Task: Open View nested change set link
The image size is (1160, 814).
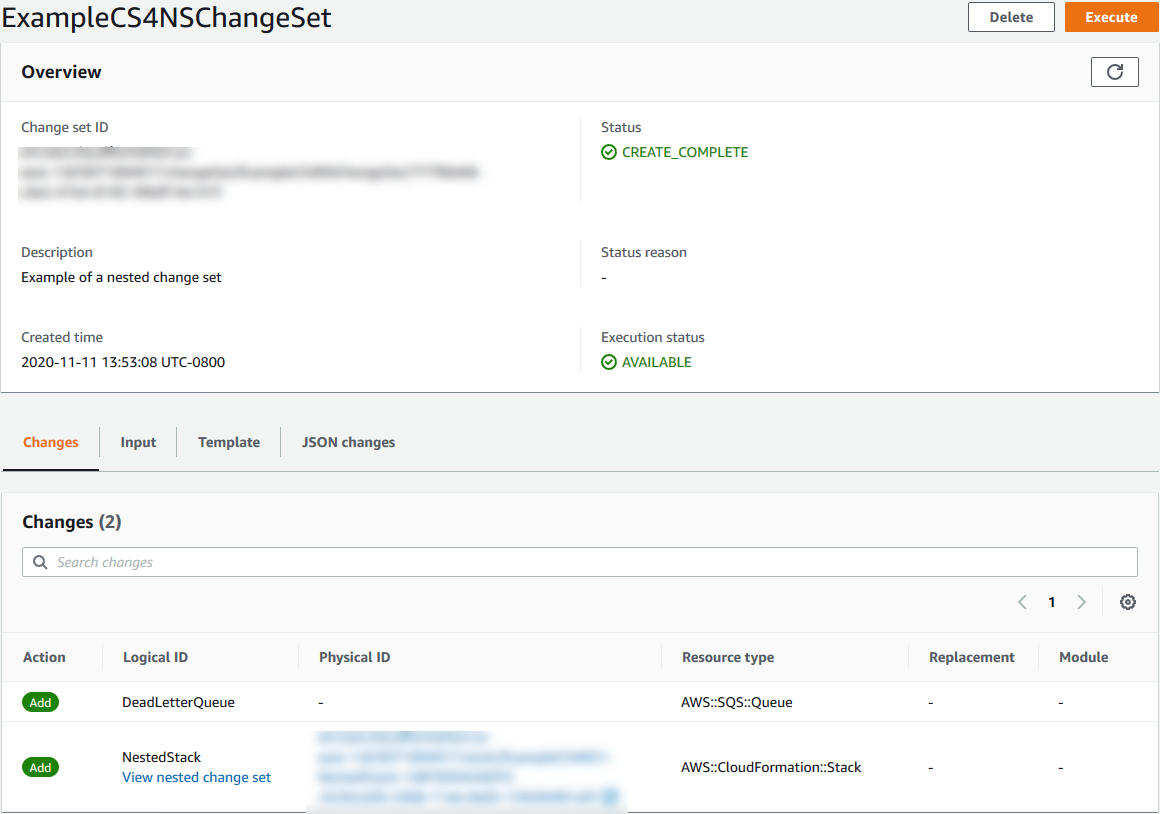Action: click(x=196, y=777)
